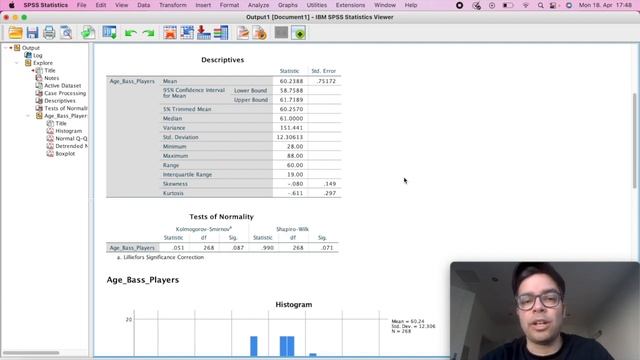Go to Data editor icon
This screenshot has height=360, width=640.
[x=170, y=33]
